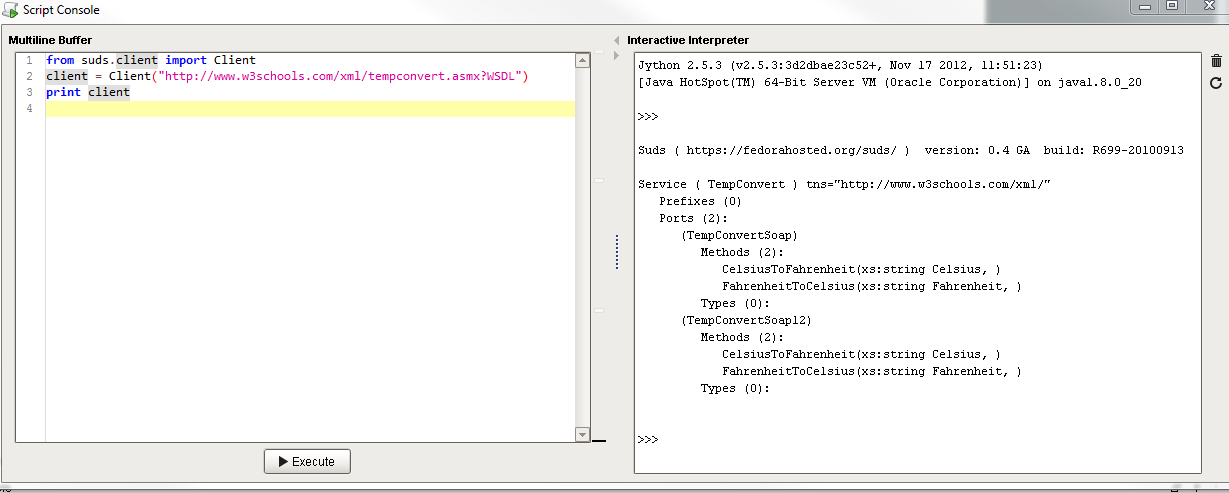Click the dotted divider handle between the panes
Image resolution: width=1229 pixels, height=493 pixels.
tap(616, 251)
